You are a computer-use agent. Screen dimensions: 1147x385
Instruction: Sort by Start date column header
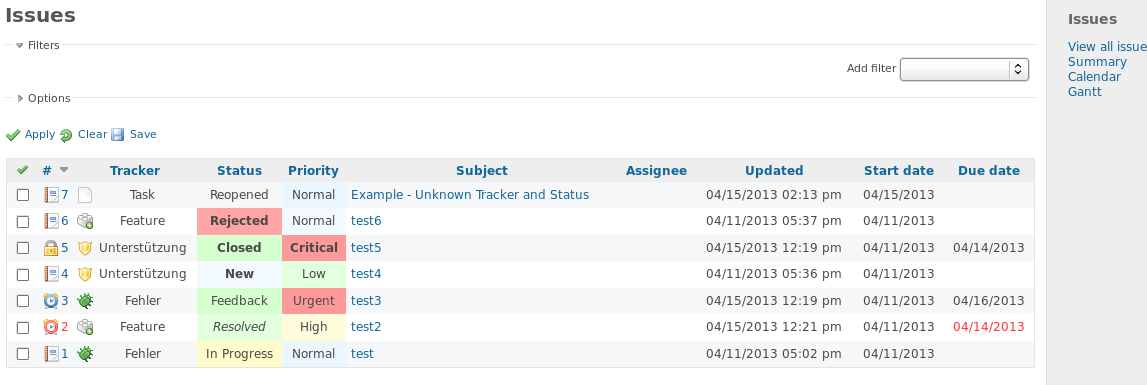[898, 171]
